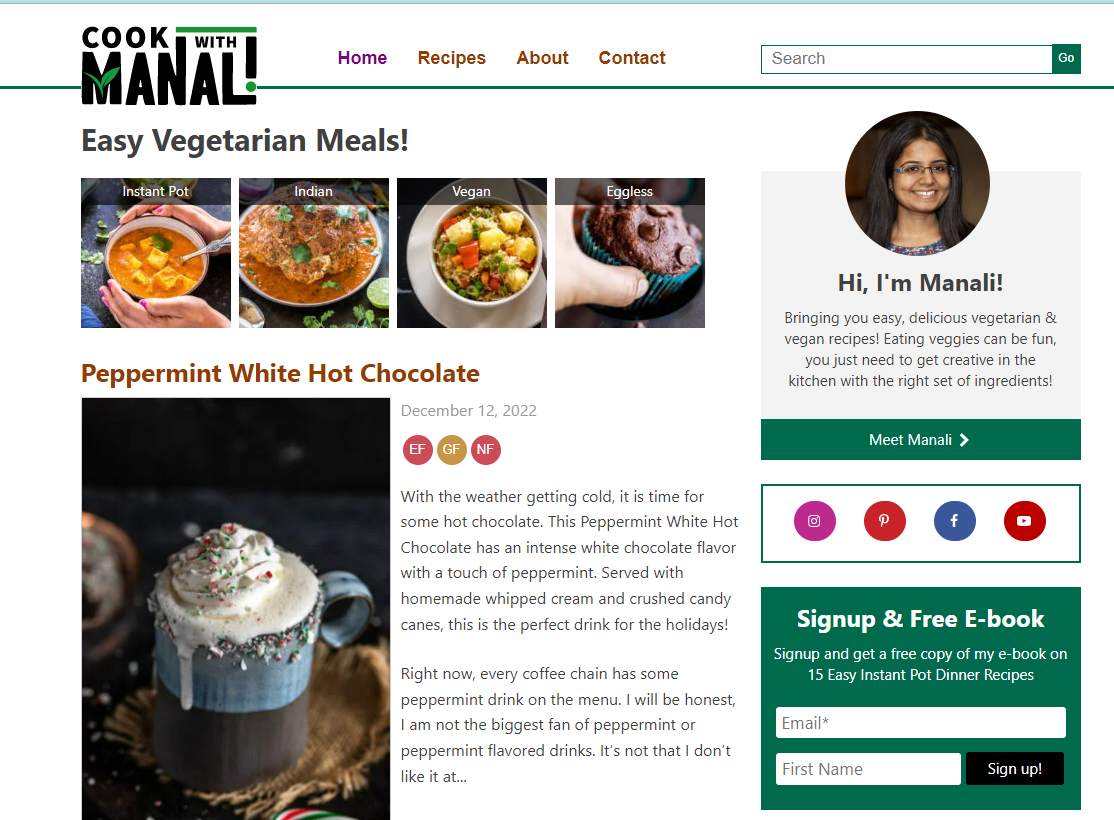The height and width of the screenshot is (820, 1114).
Task: Open the Home menu item
Action: pyautogui.click(x=362, y=58)
